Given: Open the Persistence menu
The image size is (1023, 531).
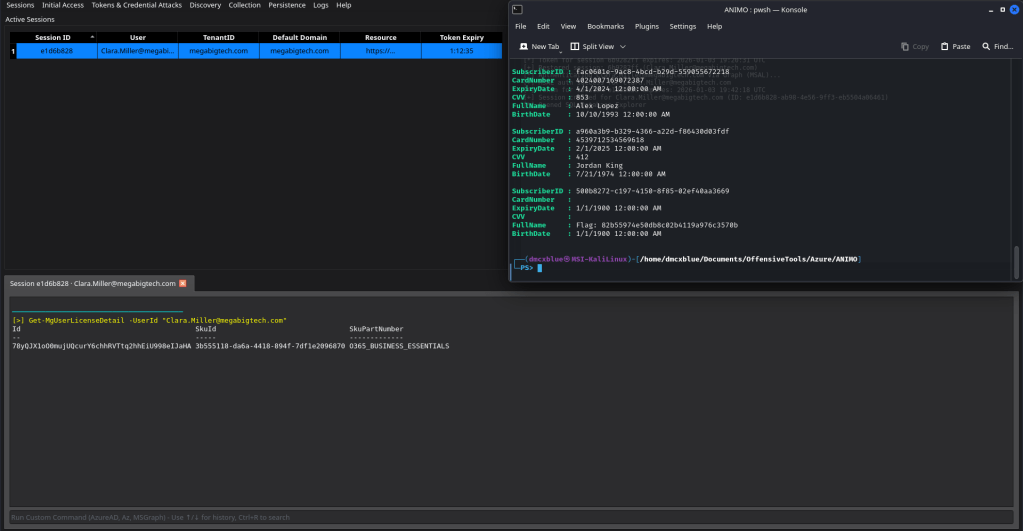Looking at the screenshot, I should click(x=287, y=5).
